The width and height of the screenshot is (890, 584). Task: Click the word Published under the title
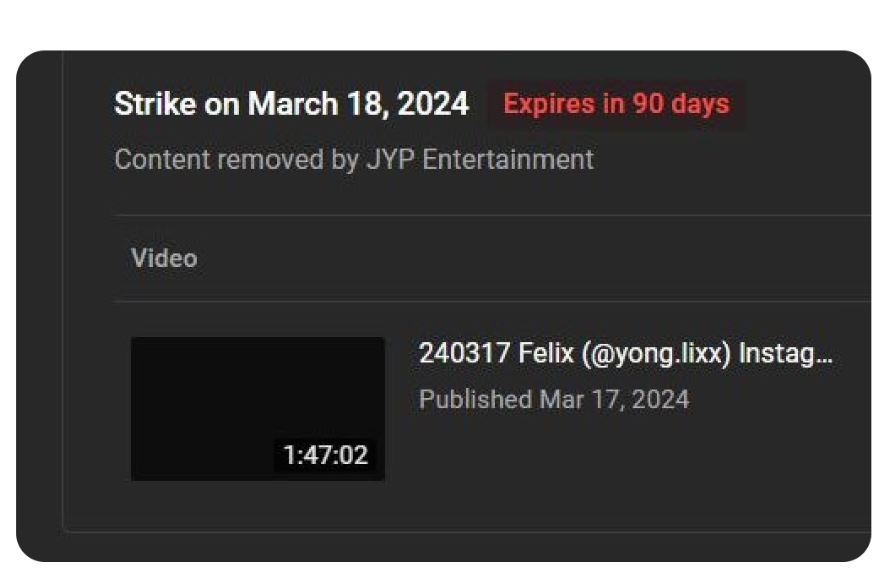coord(475,400)
